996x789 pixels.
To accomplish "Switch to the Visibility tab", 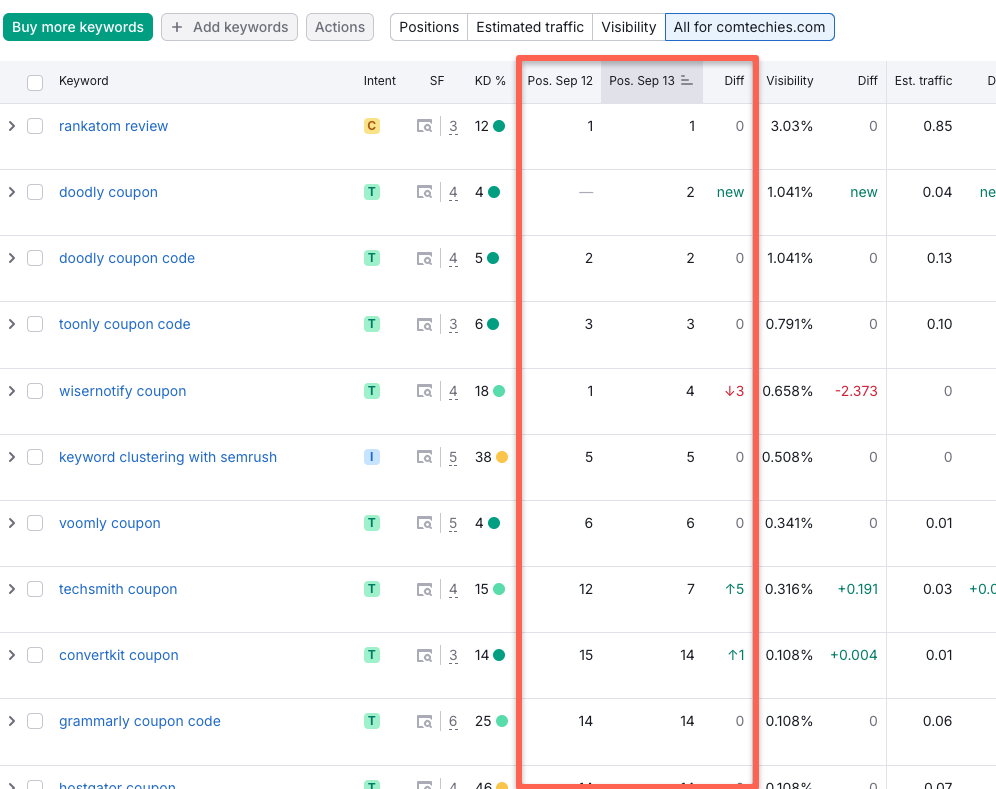I will pyautogui.click(x=628, y=27).
